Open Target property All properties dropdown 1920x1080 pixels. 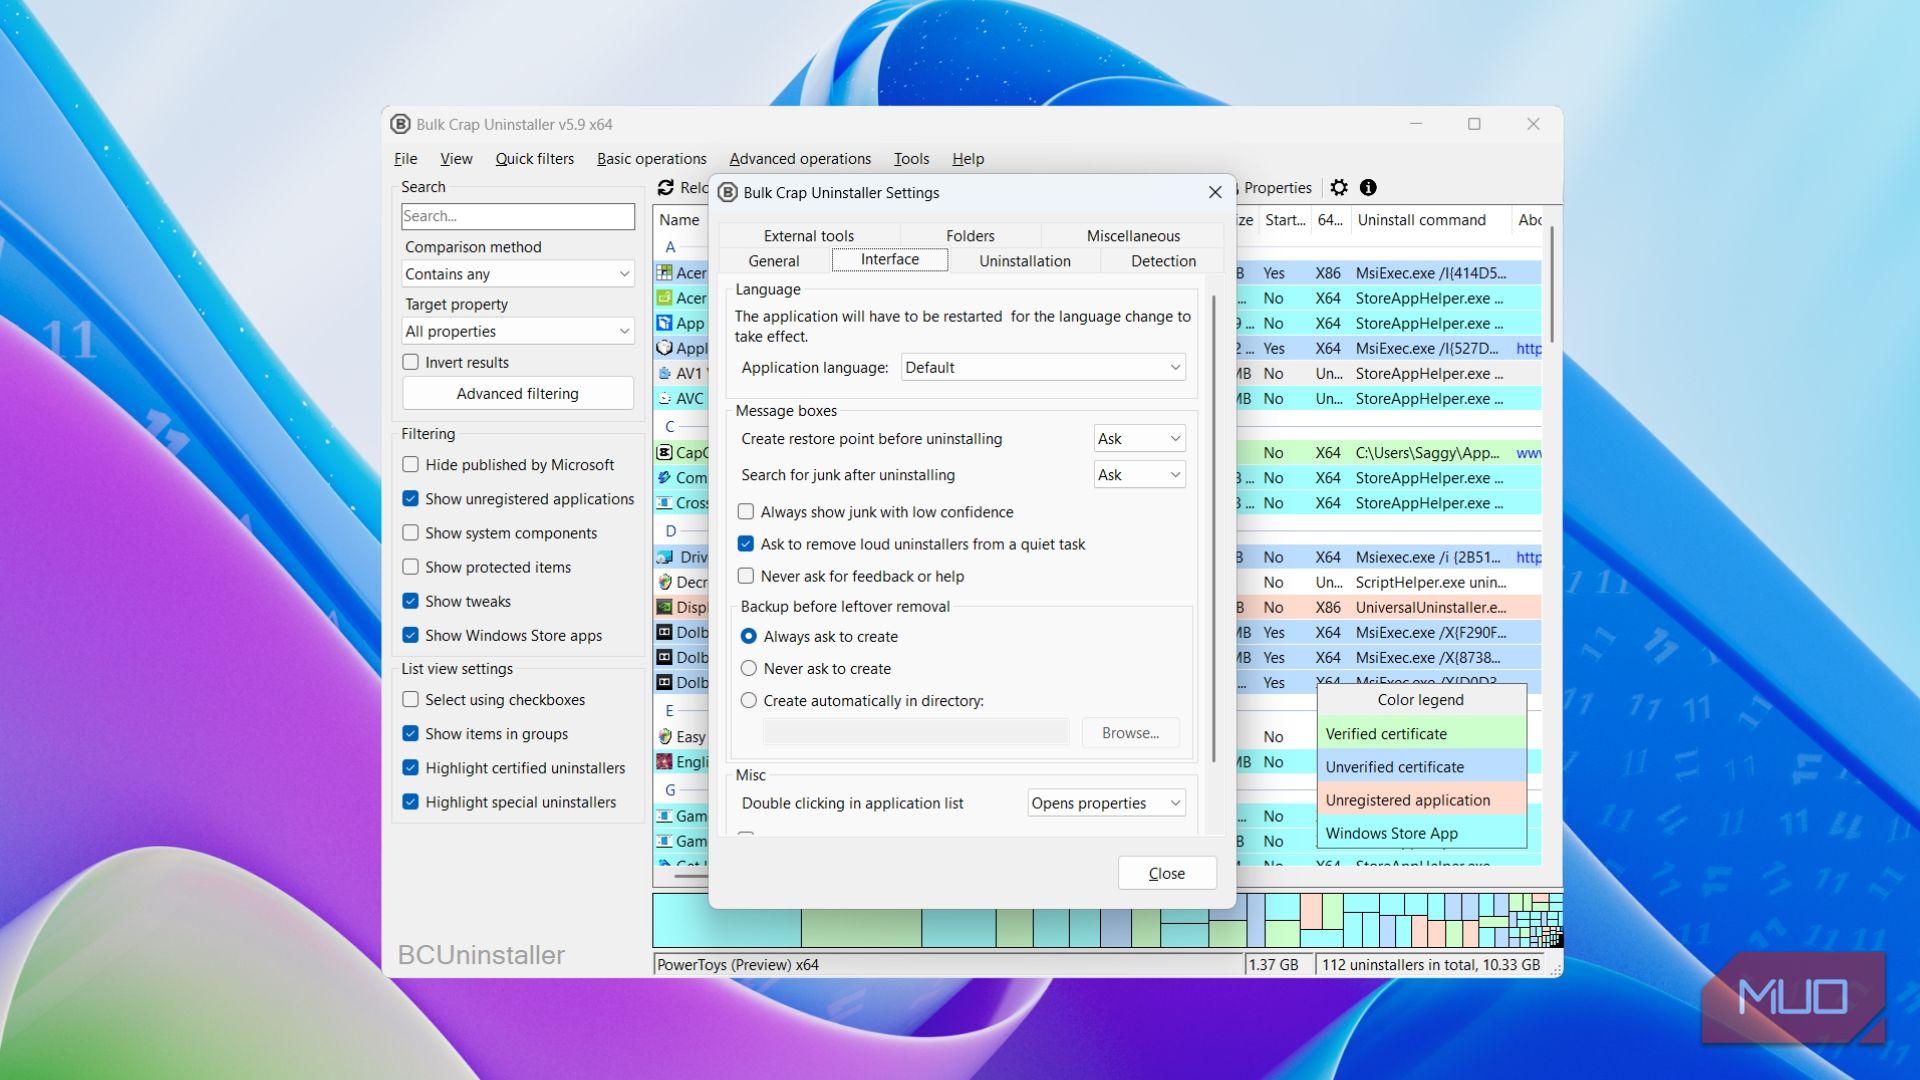[518, 331]
